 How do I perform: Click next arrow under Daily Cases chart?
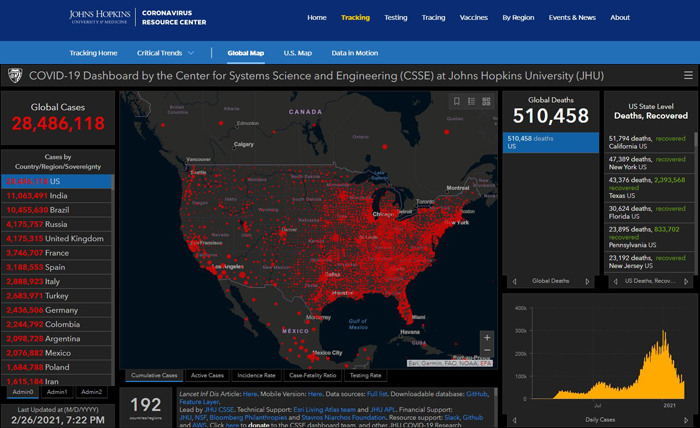686,420
